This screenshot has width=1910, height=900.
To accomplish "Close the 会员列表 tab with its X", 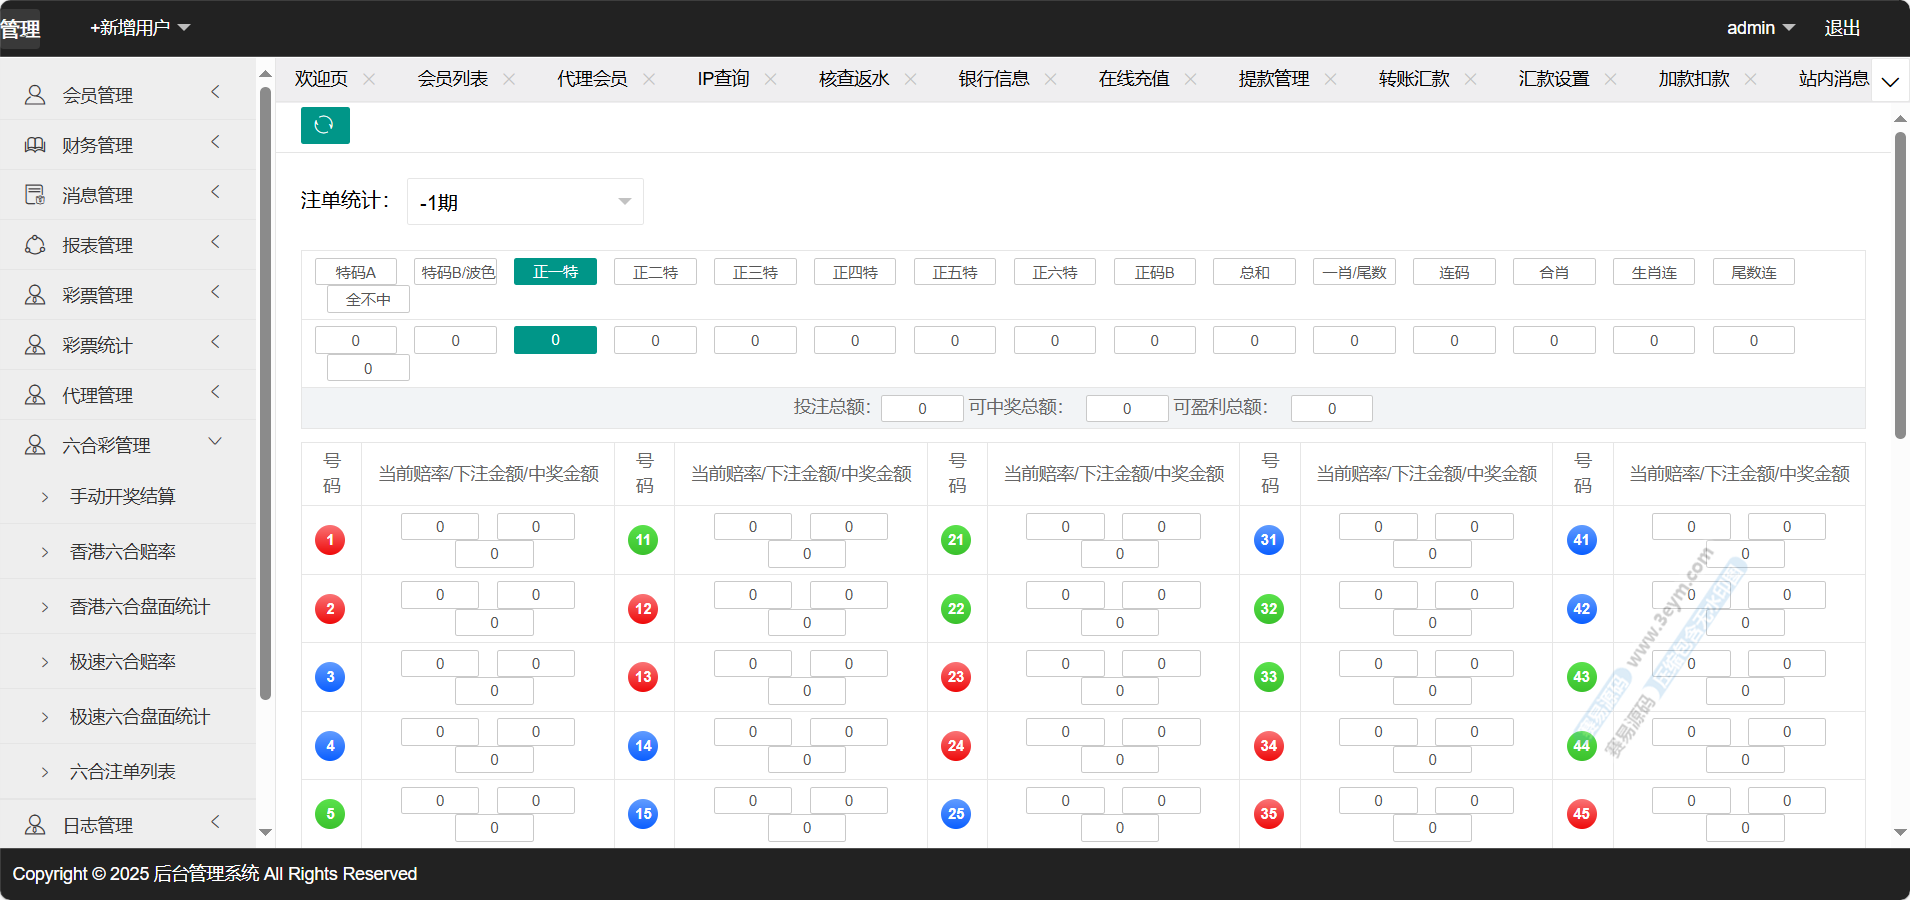I will point(509,79).
